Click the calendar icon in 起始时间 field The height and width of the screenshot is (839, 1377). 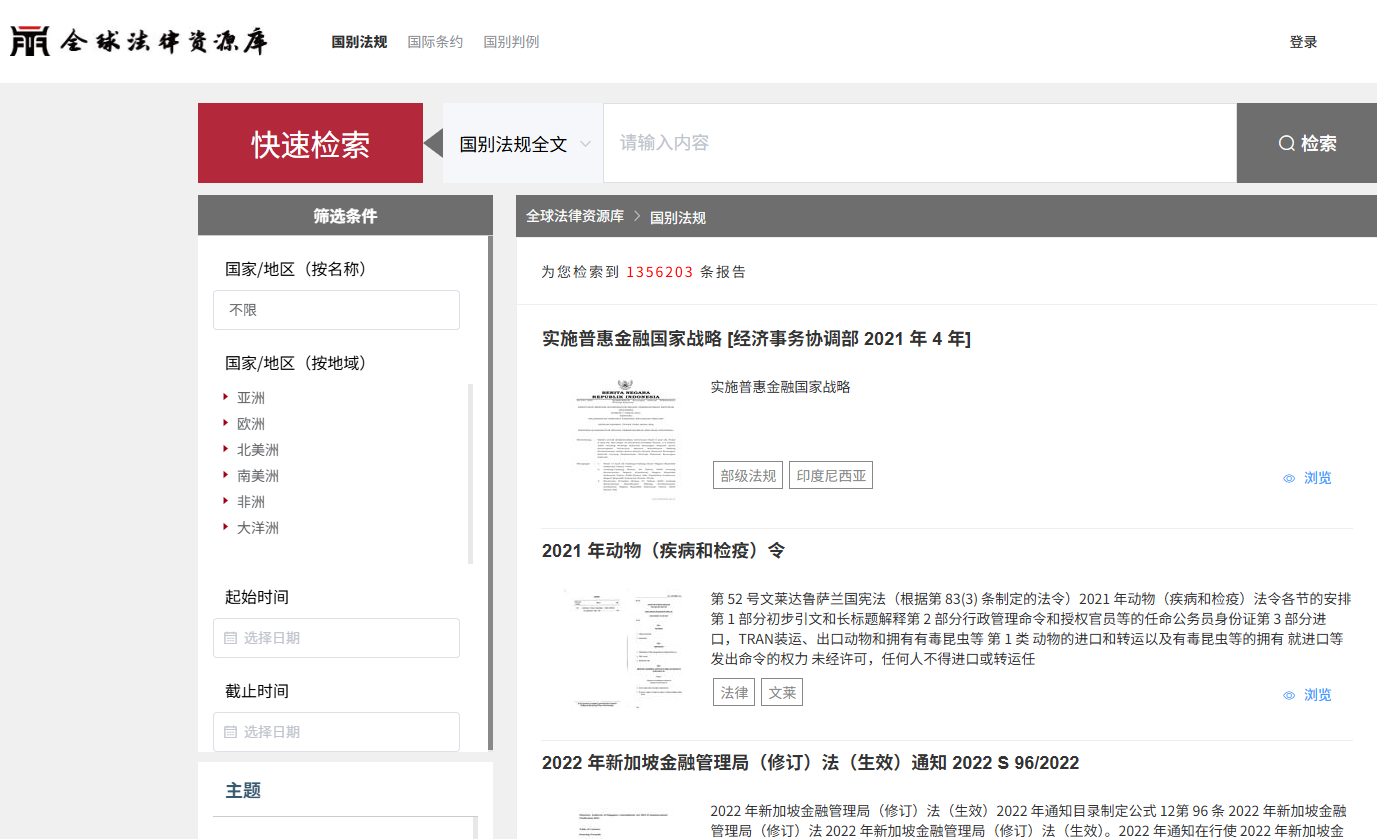231,638
